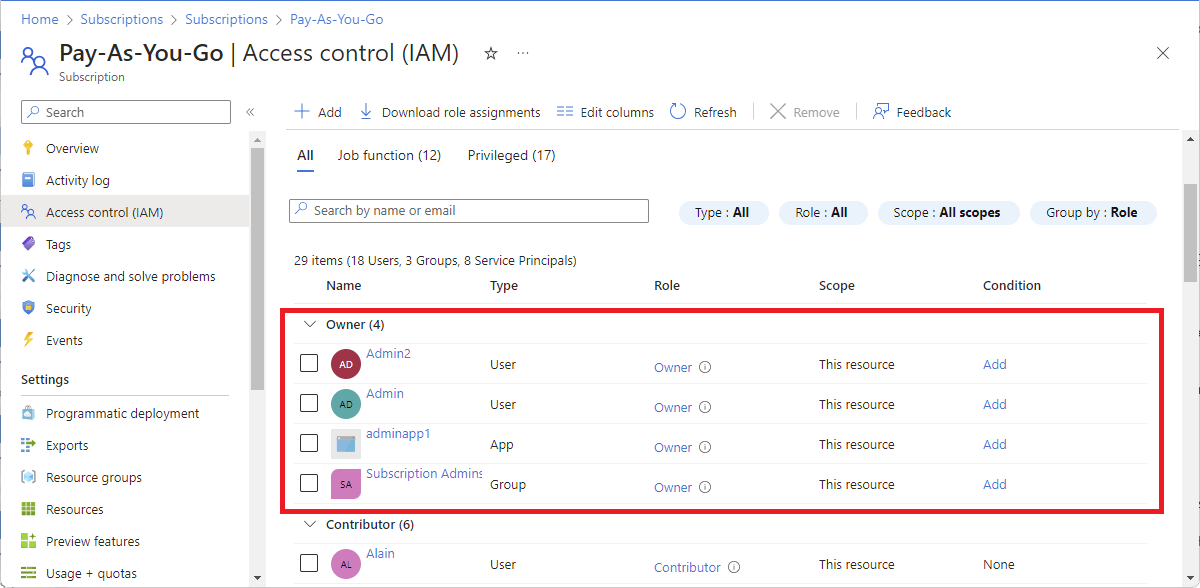Switch to the Privileged (17) tab

click(x=511, y=155)
